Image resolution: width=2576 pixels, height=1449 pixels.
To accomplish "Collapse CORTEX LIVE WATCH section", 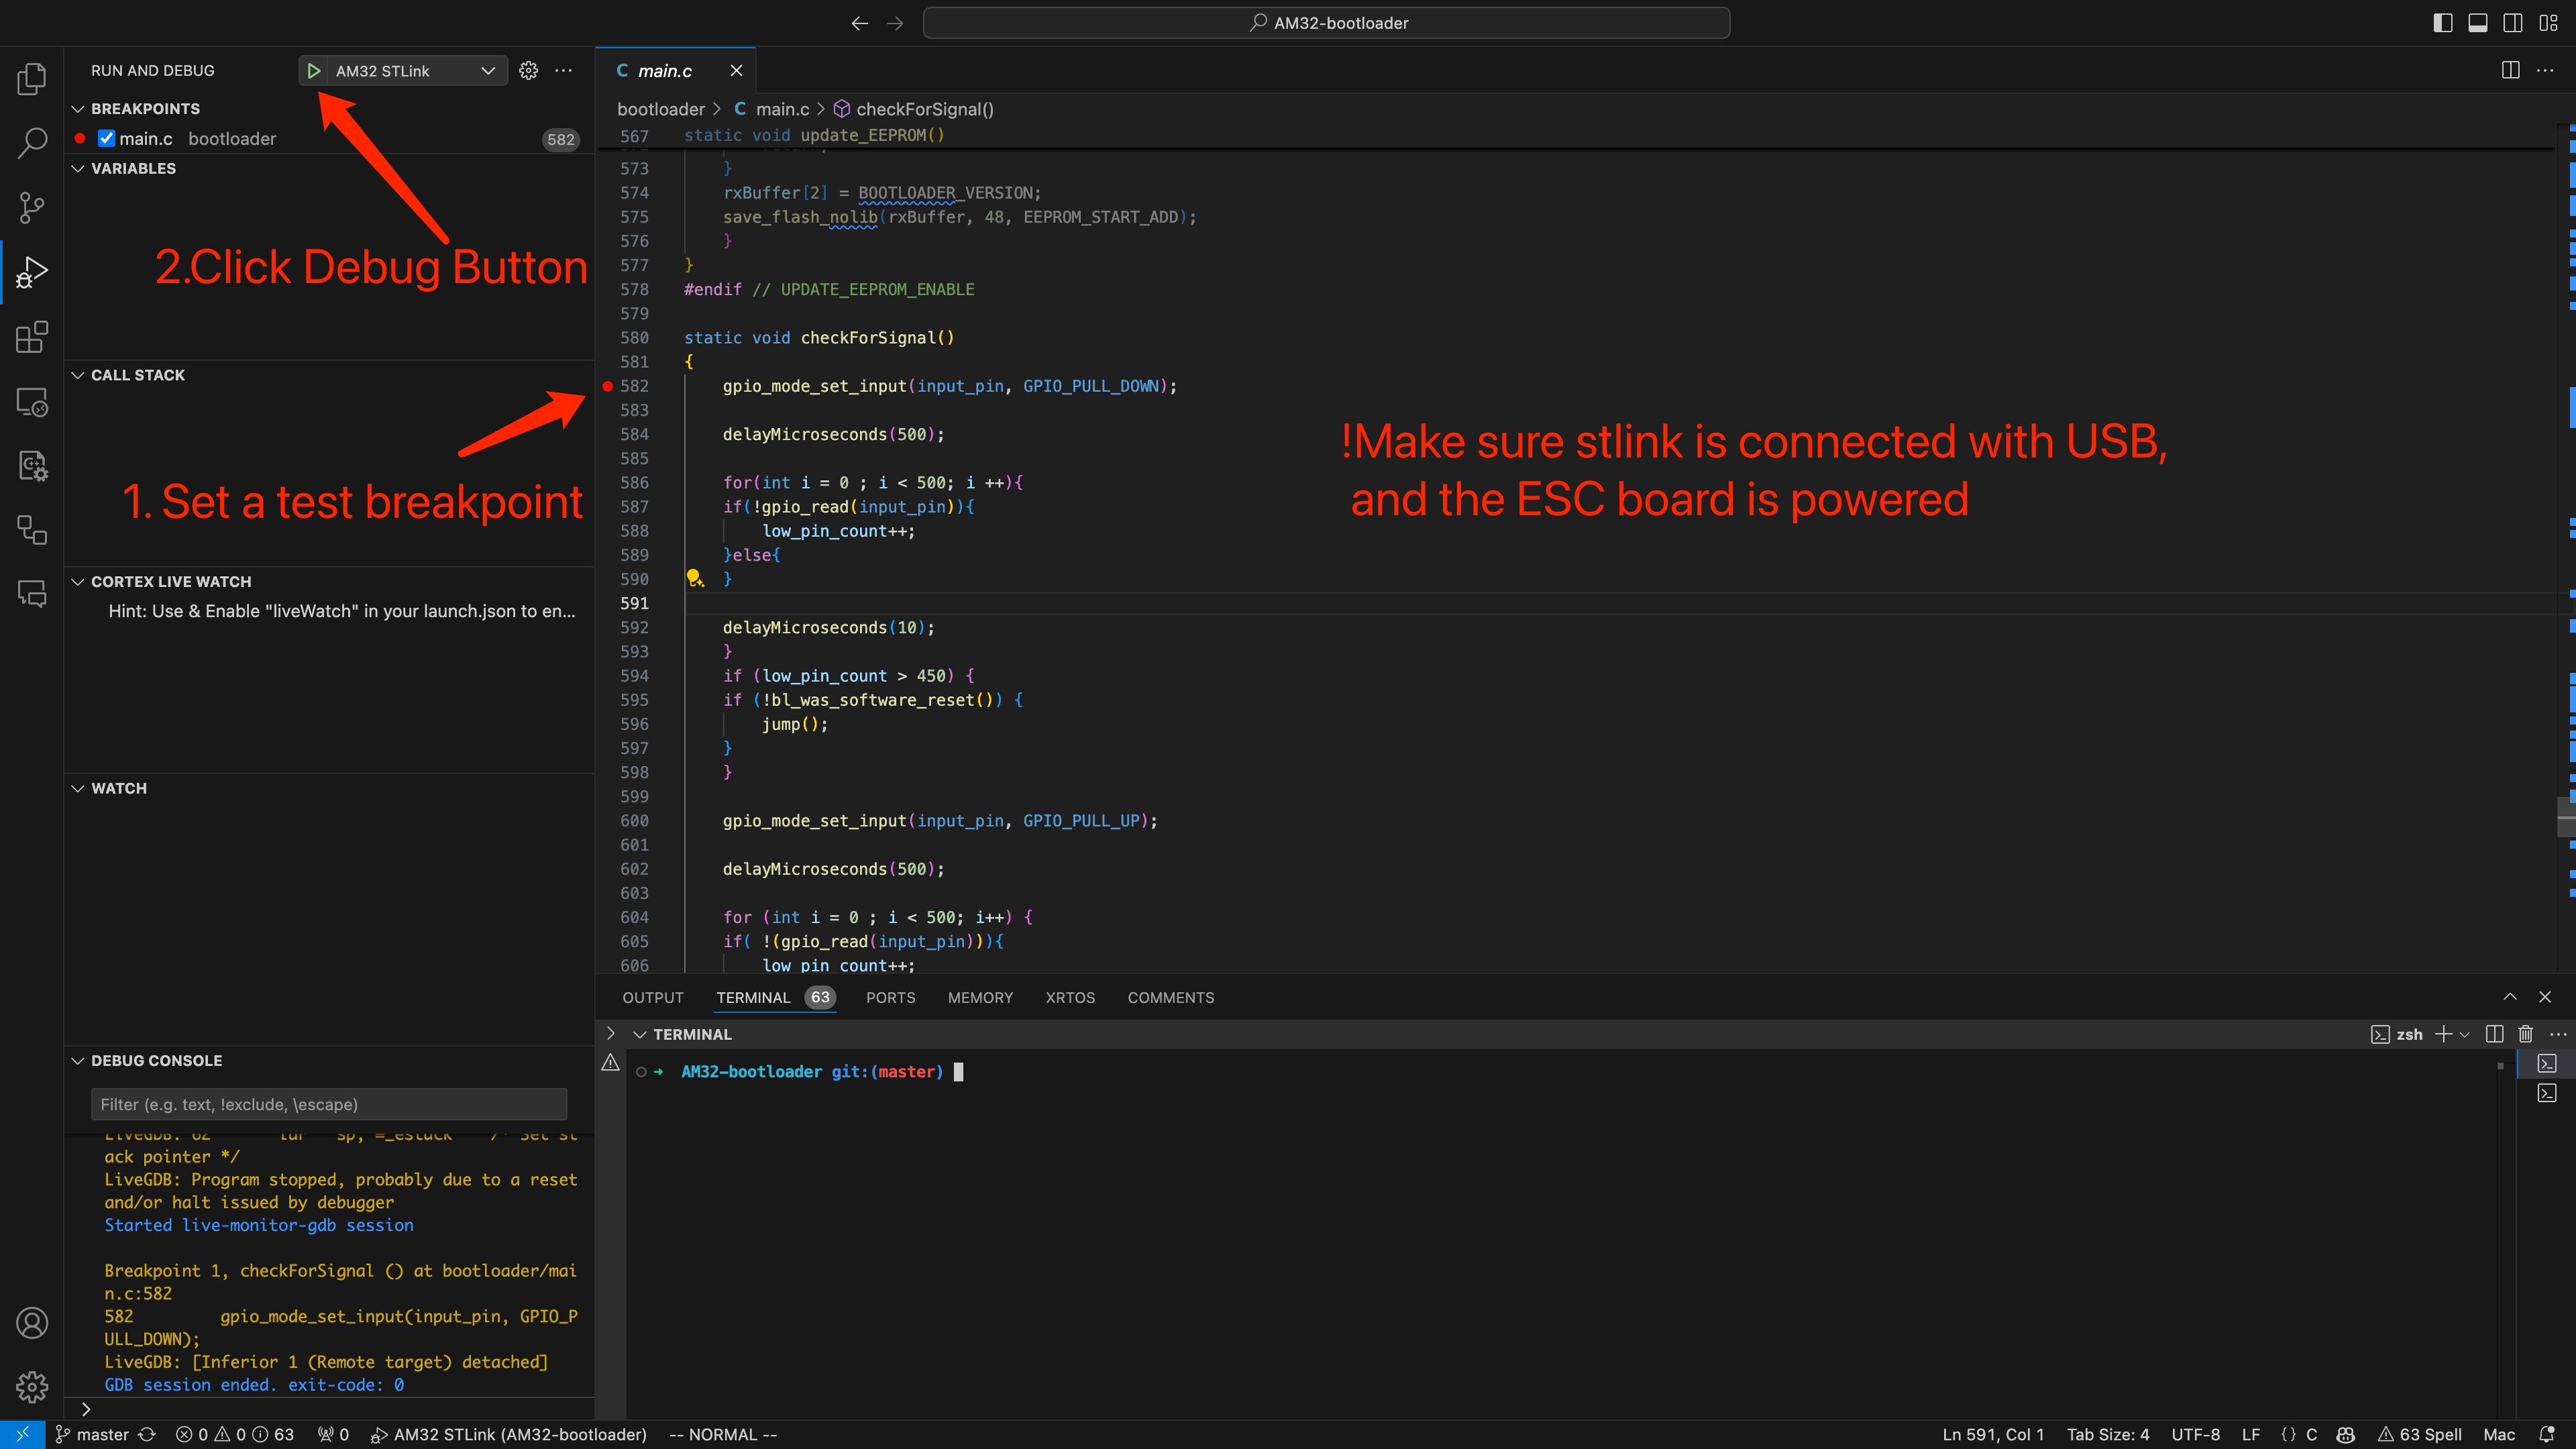I will coord(78,581).
